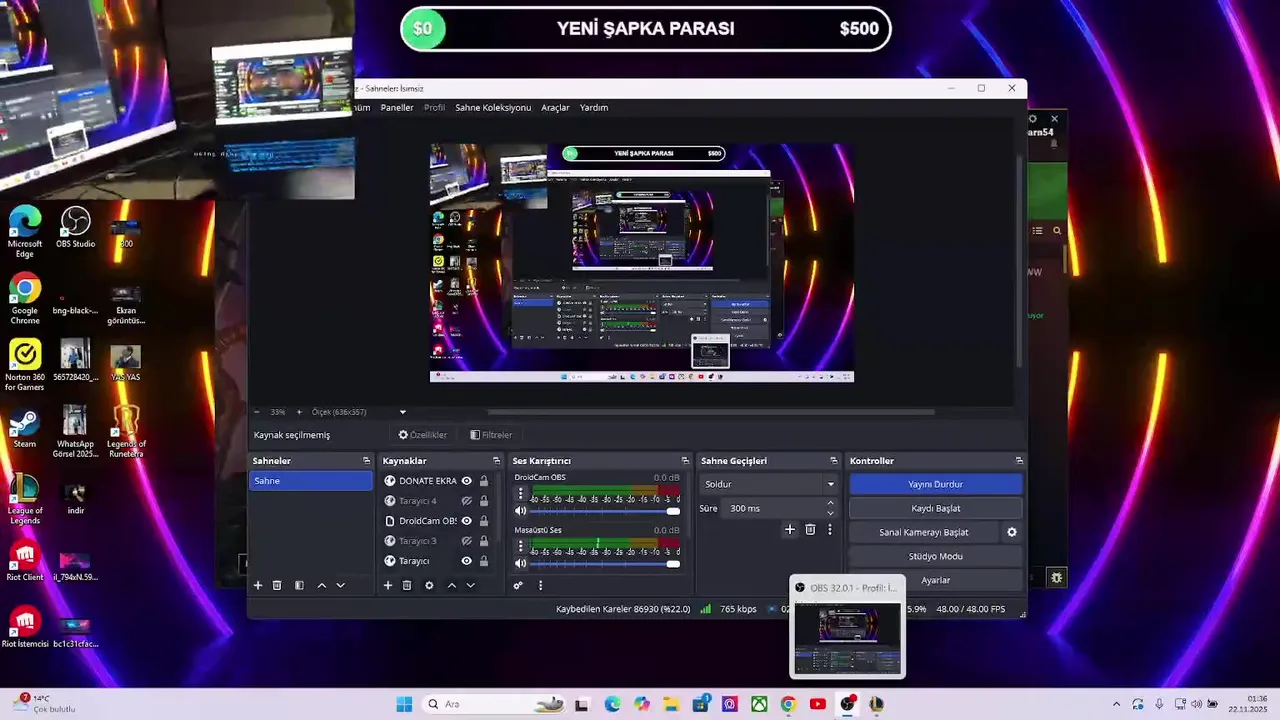1280x720 pixels.
Task: Hide bottom Tarayıcı source with eye
Action: 466,561
